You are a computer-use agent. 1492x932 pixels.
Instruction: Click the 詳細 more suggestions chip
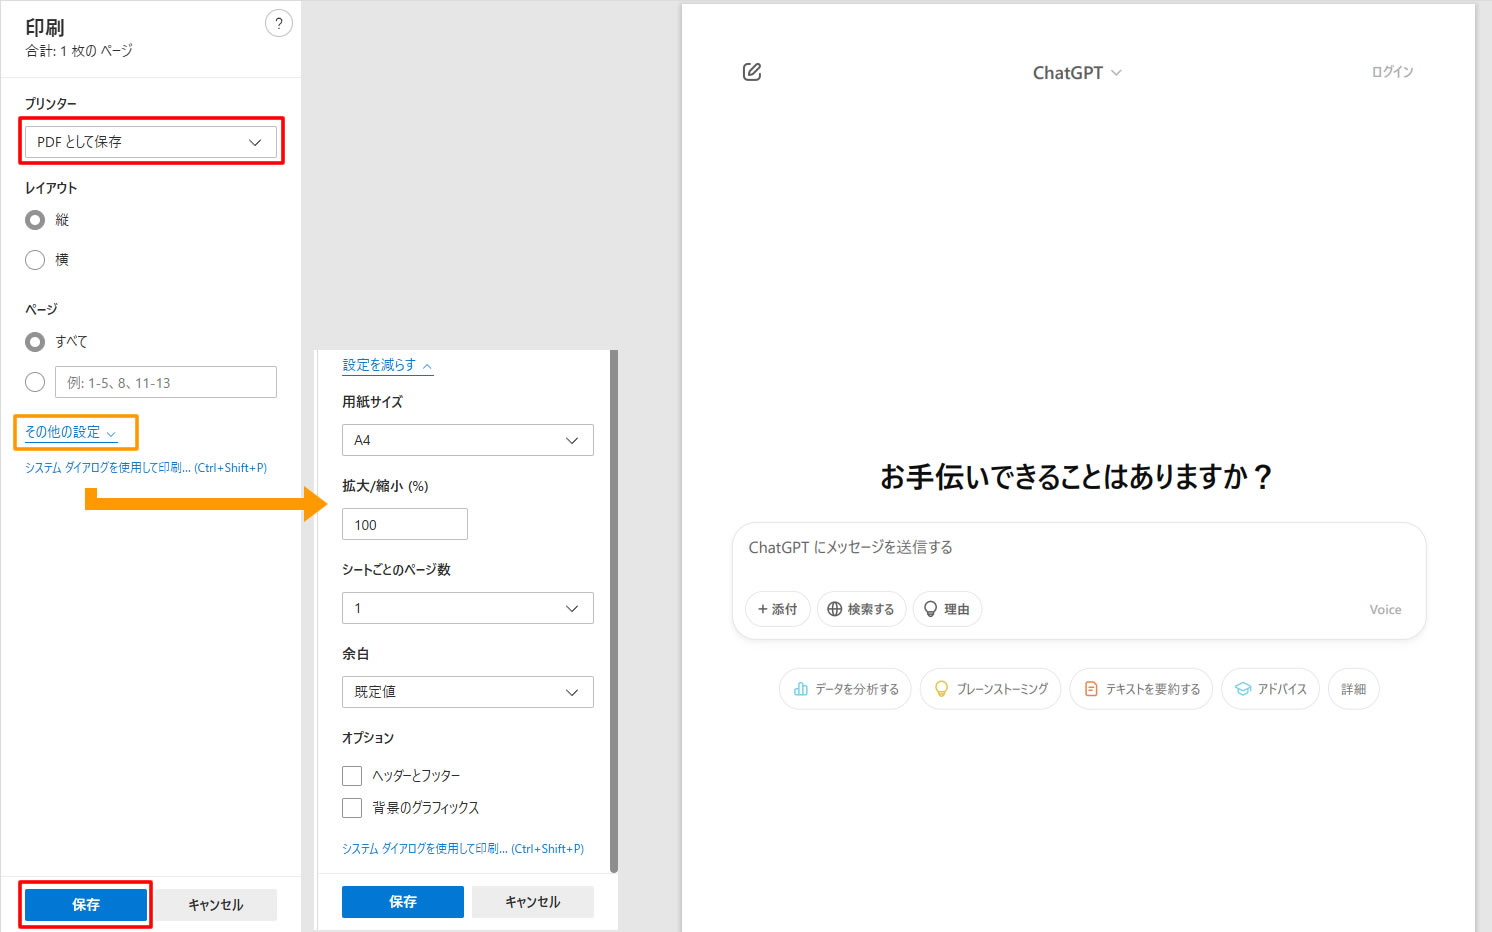(x=1354, y=689)
